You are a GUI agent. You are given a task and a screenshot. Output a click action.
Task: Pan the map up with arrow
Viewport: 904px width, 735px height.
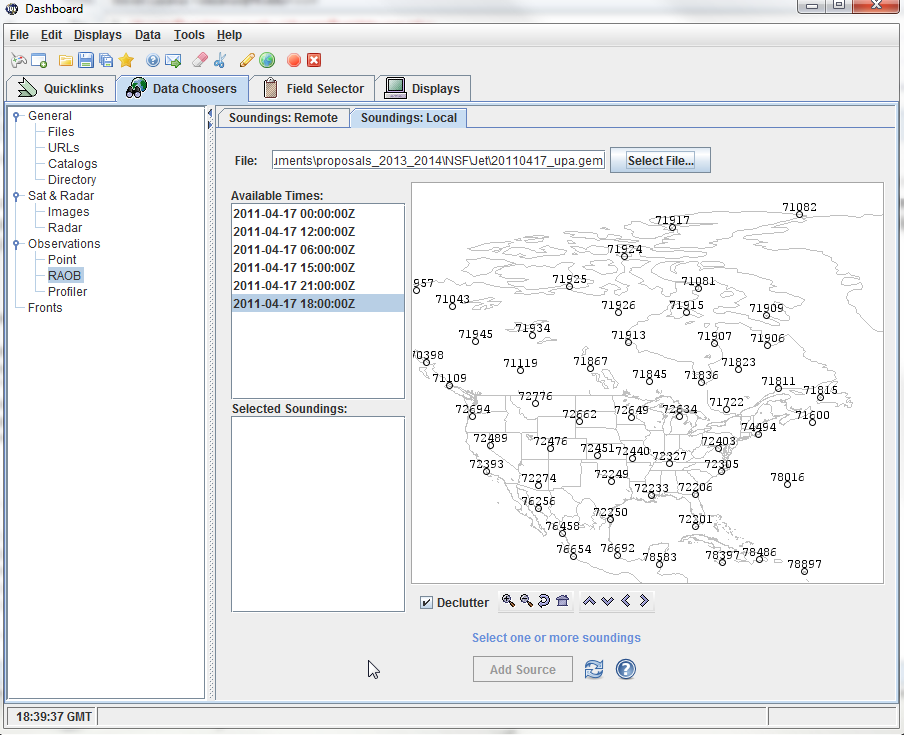coord(589,601)
